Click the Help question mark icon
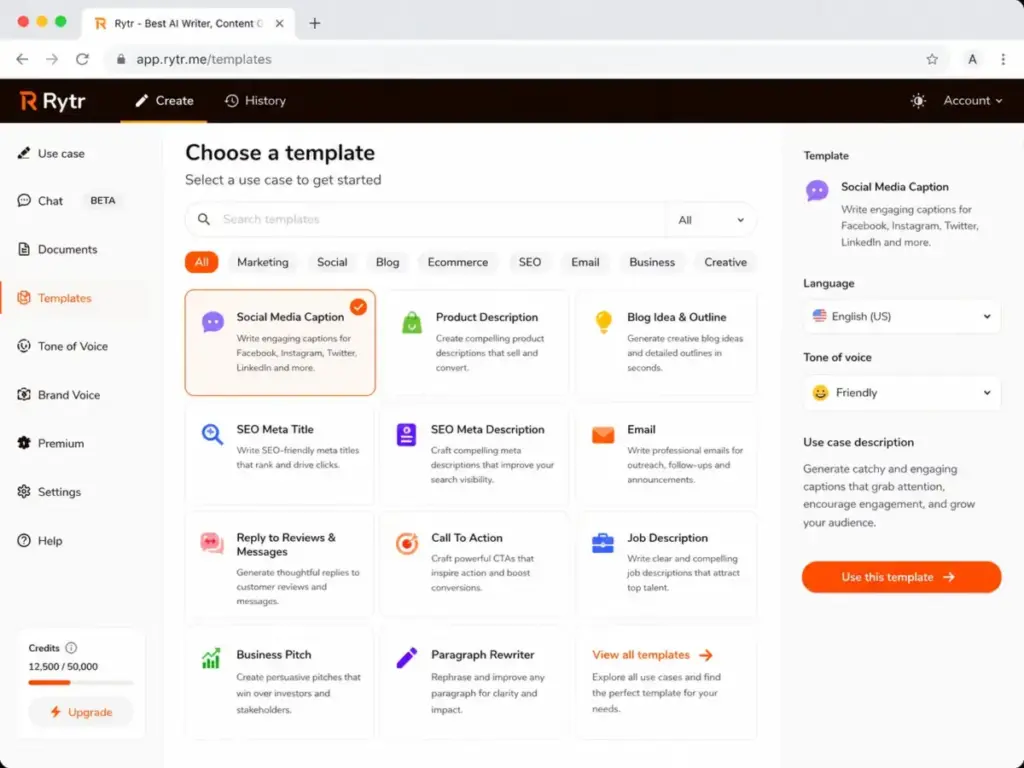1024x768 pixels. 24,540
